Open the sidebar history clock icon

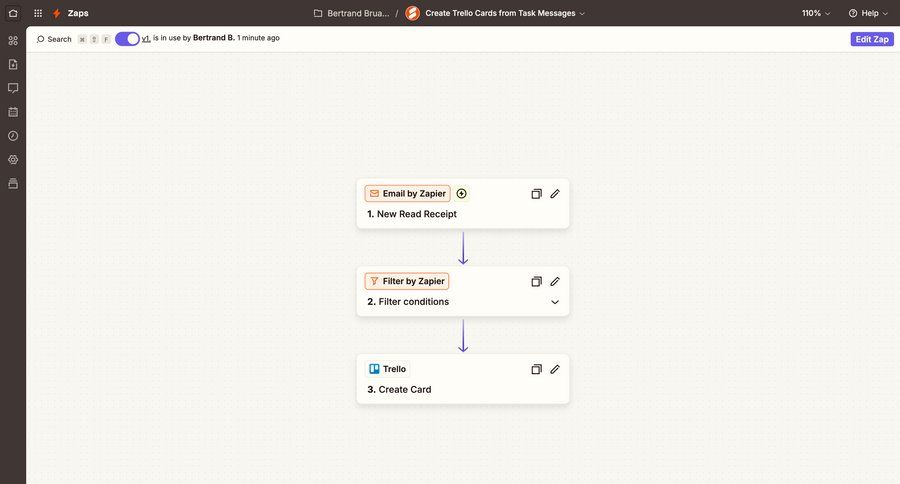(13, 136)
